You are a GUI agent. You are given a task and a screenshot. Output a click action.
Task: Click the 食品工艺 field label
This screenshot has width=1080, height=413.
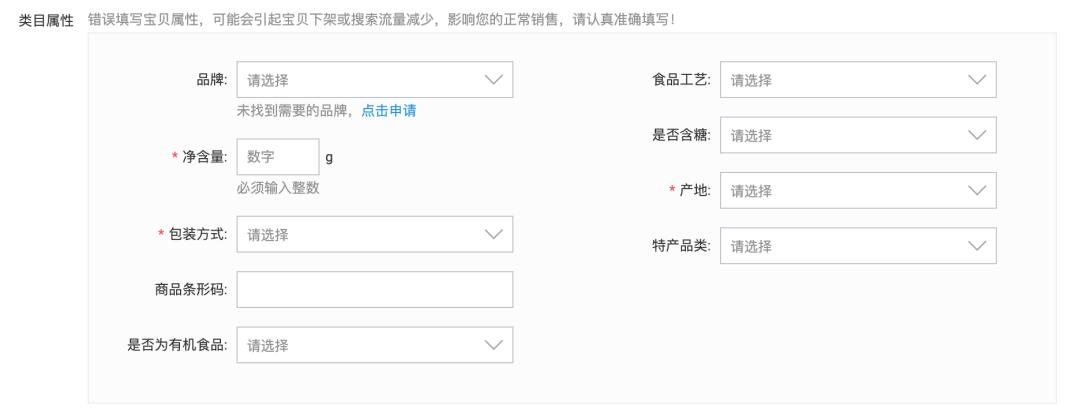click(x=681, y=80)
